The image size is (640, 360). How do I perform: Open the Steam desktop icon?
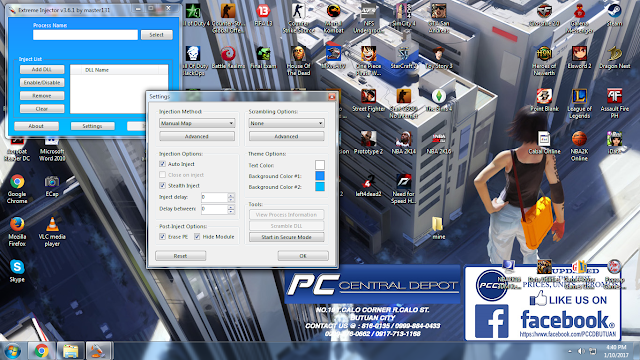(614, 16)
